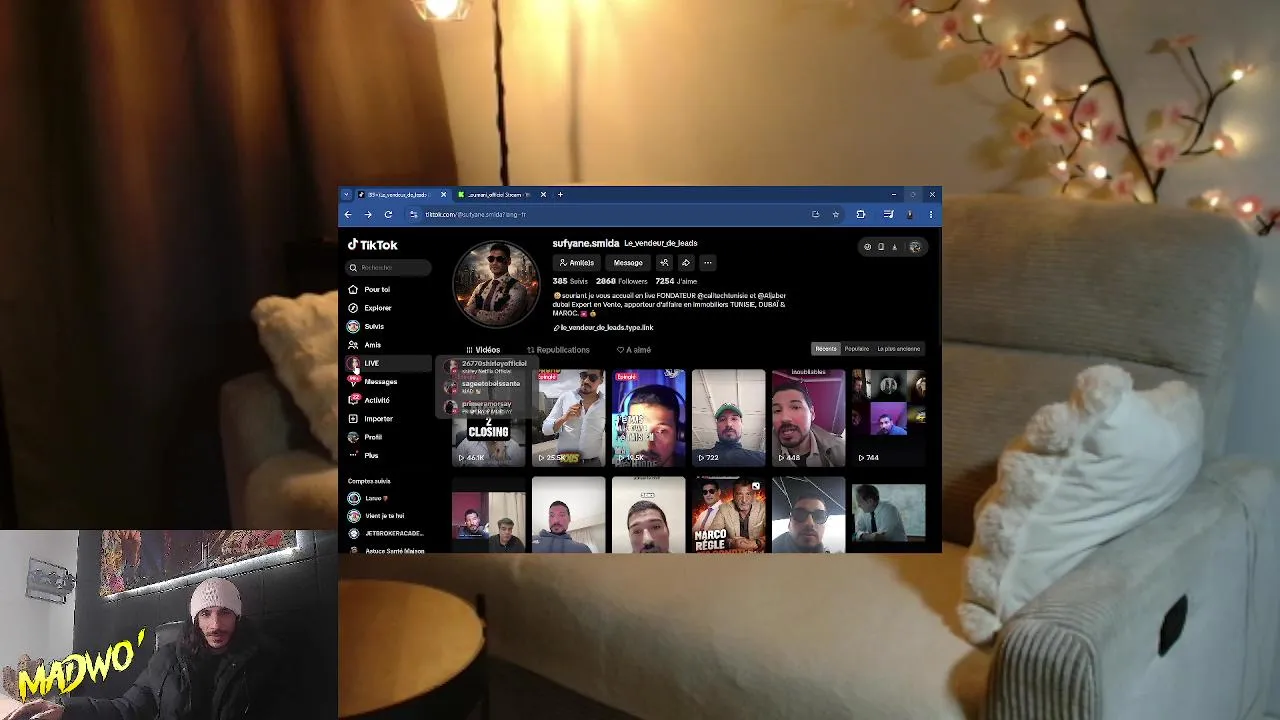Reload the TikTok page
This screenshot has height=720, width=1280.
click(388, 214)
